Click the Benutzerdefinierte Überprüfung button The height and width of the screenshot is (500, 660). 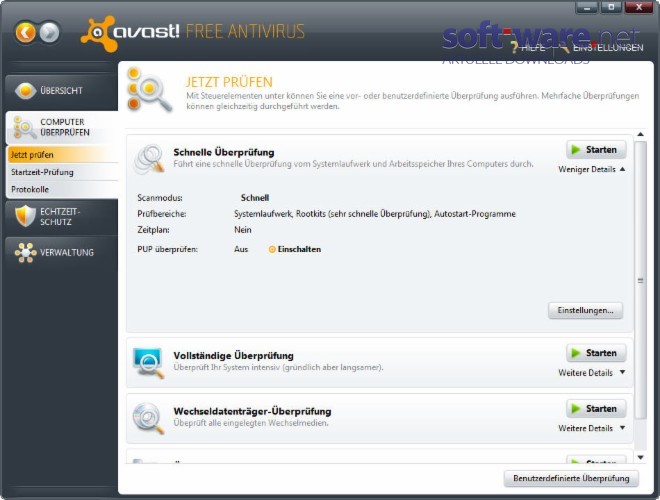[x=571, y=479]
